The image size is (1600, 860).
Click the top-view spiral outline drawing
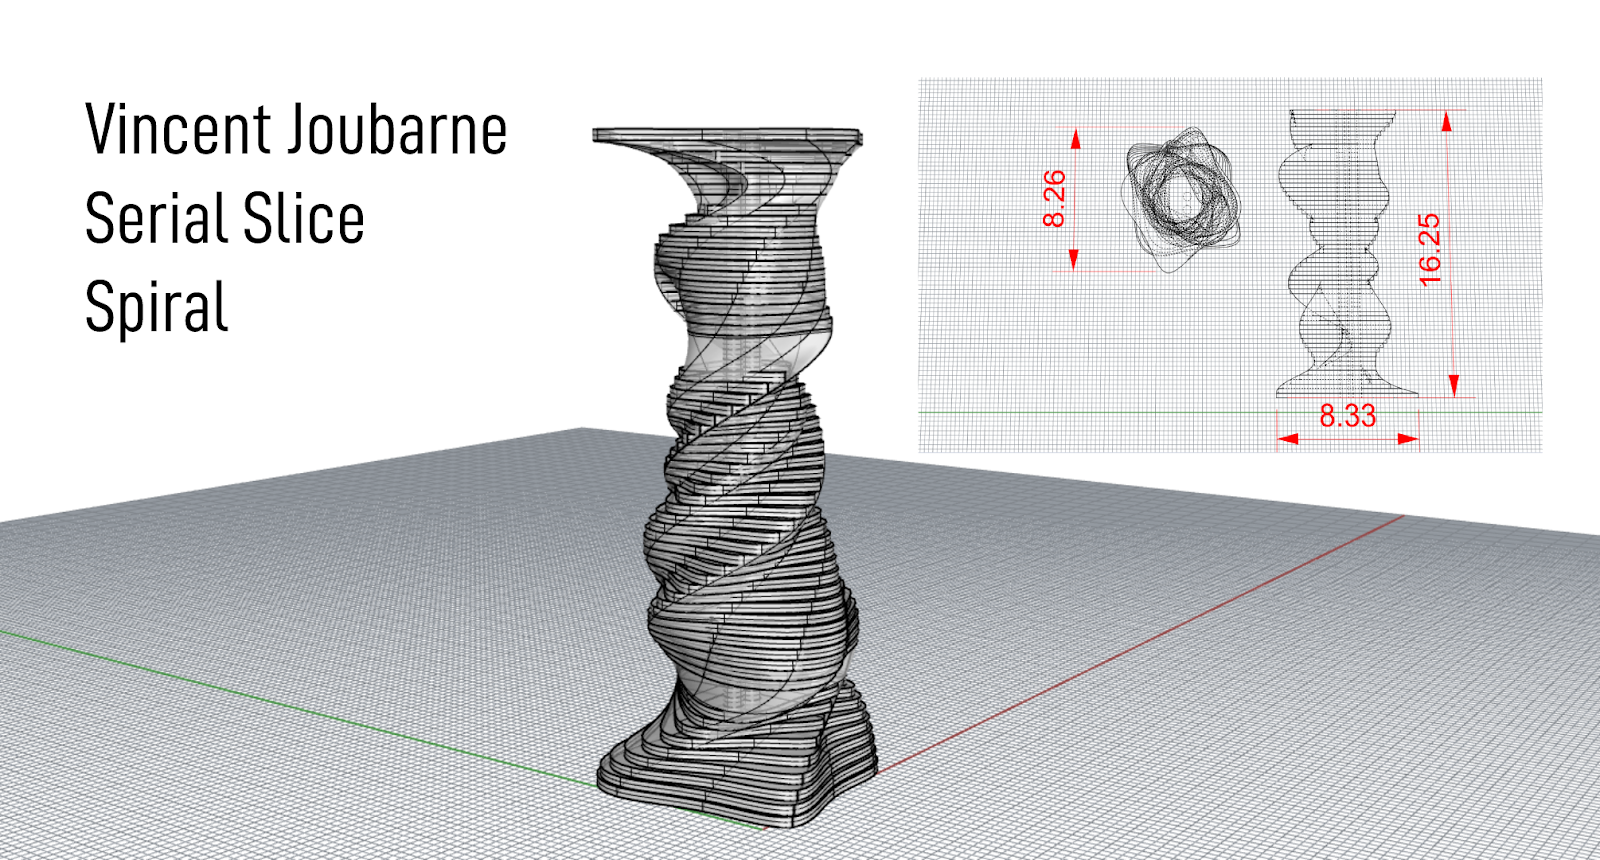[x=1181, y=199]
